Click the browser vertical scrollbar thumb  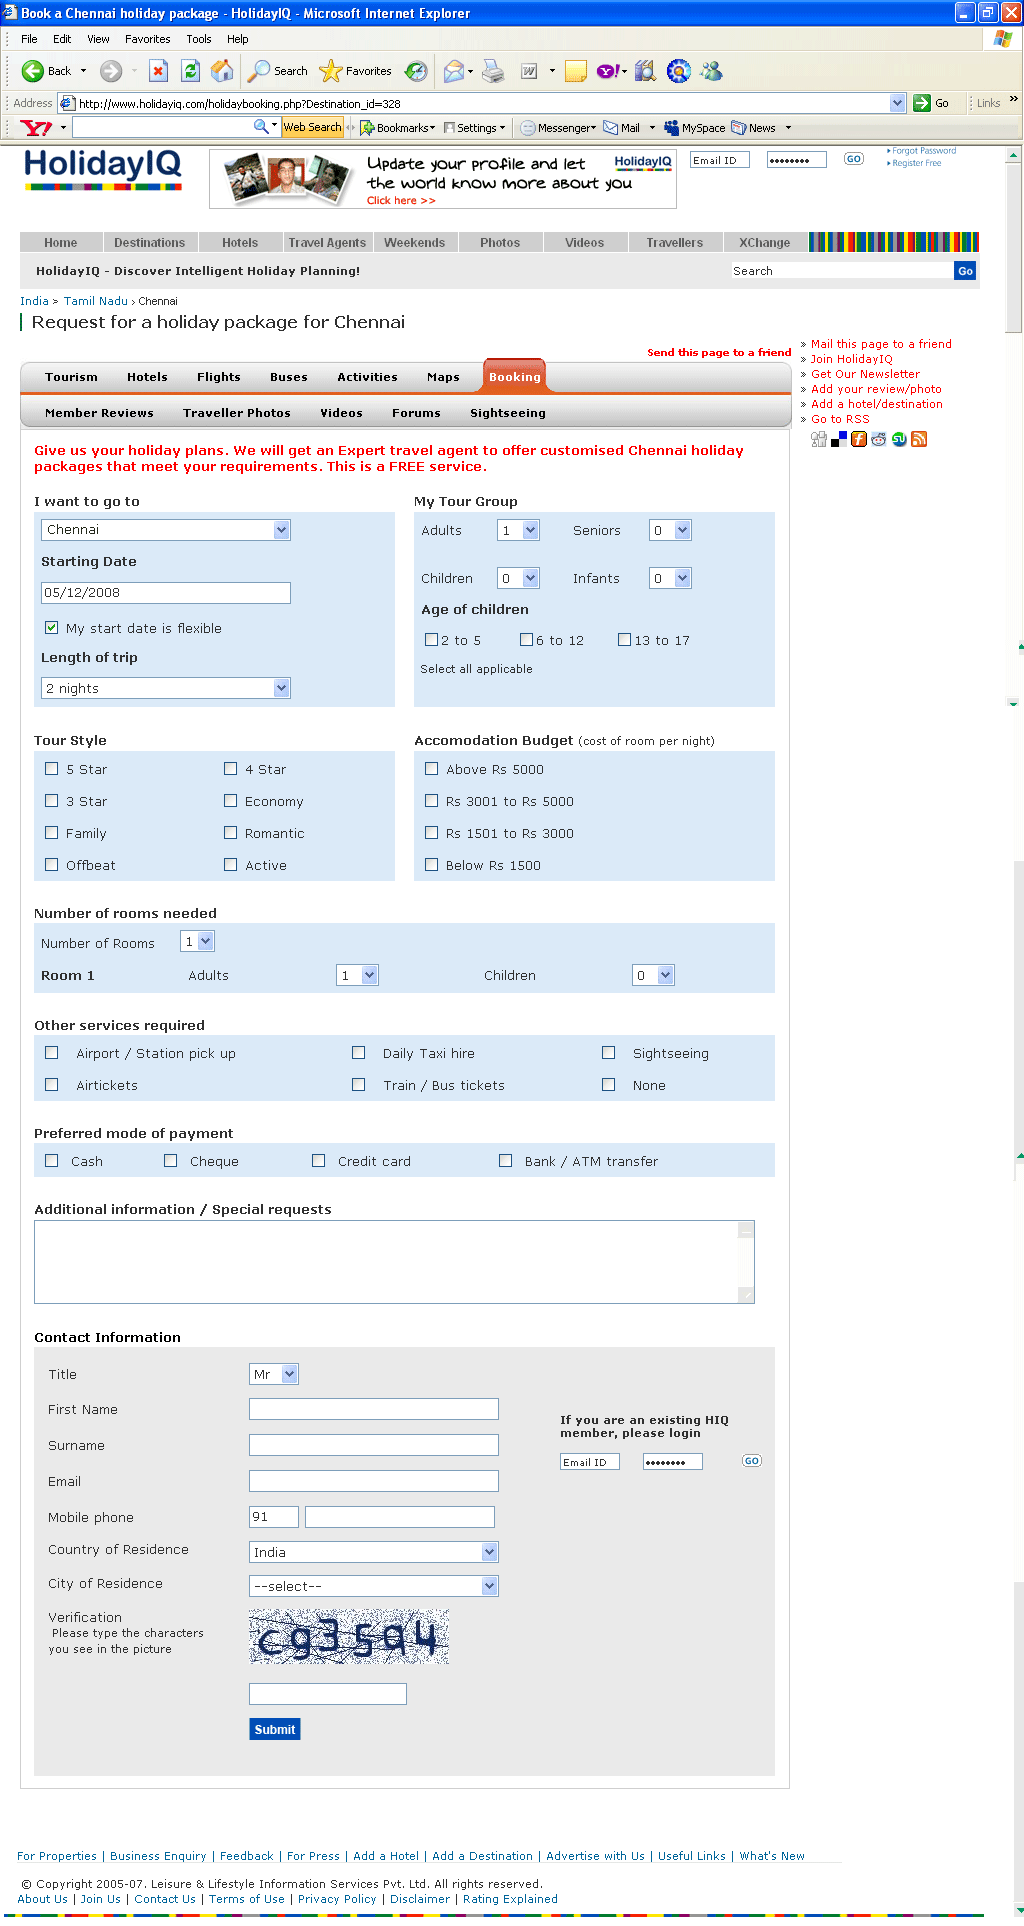[x=1014, y=248]
